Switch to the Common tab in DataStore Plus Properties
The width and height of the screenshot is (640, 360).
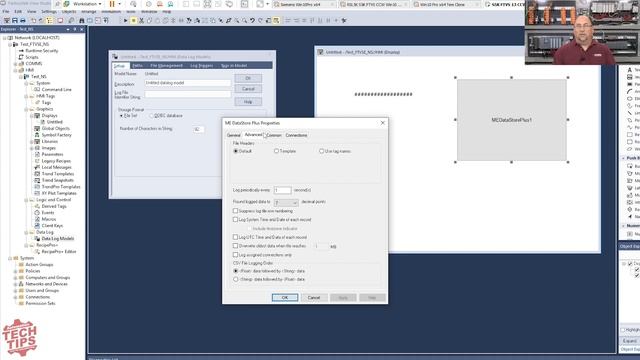pos(274,135)
